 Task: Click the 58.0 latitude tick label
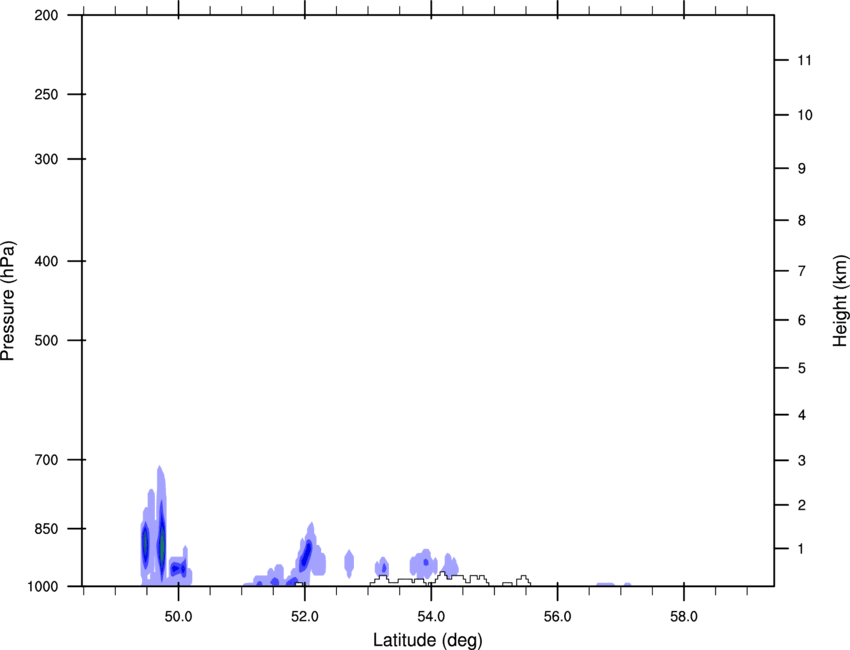pos(684,617)
